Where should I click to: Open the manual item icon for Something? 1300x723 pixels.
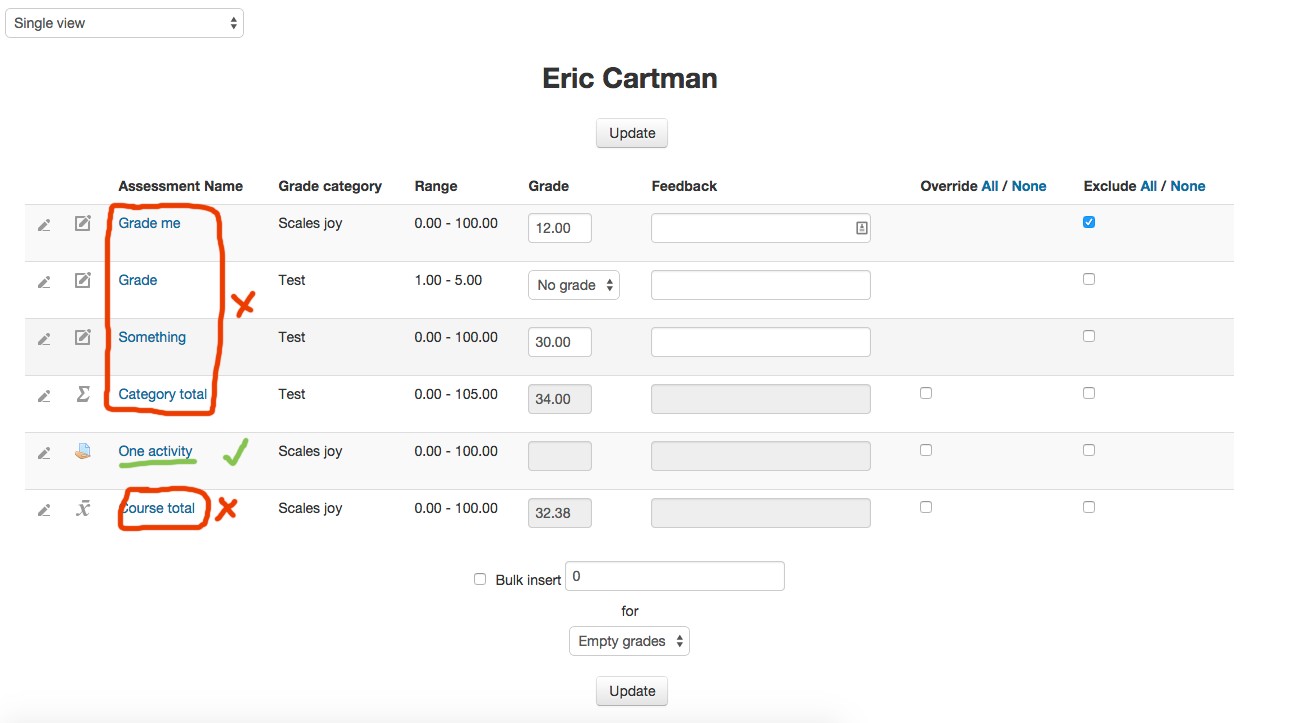coord(83,337)
